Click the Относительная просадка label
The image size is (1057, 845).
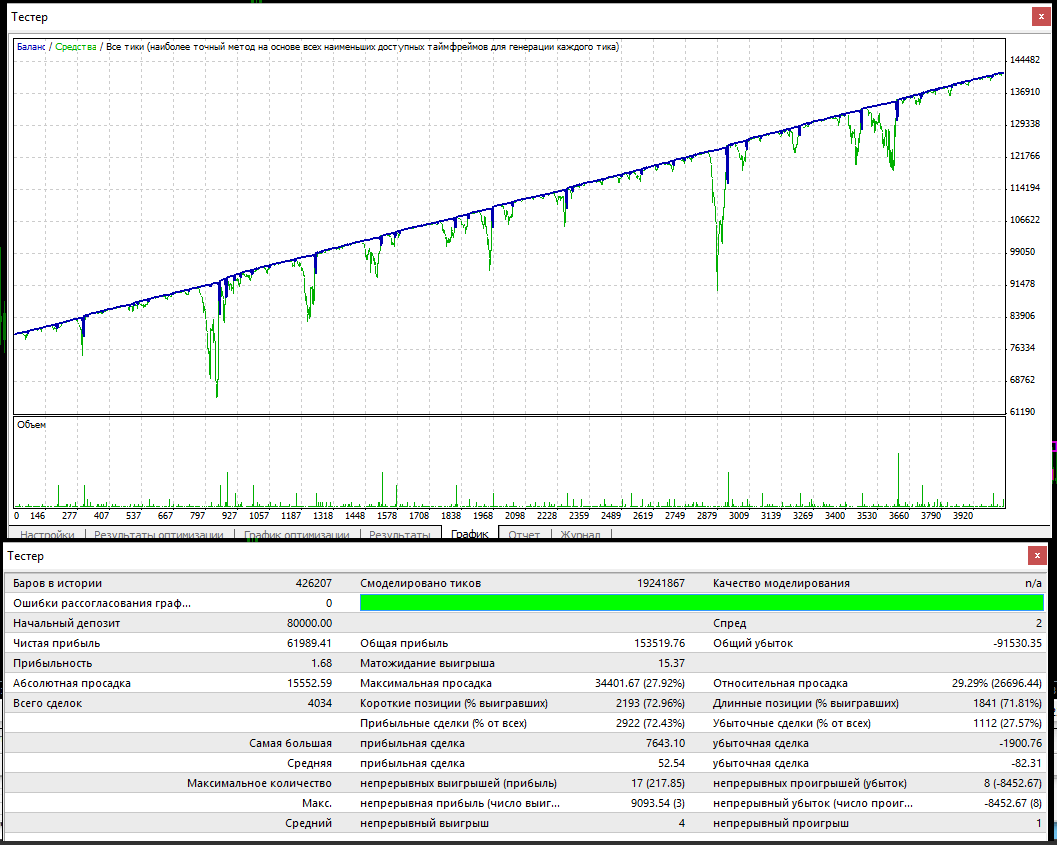click(780, 683)
